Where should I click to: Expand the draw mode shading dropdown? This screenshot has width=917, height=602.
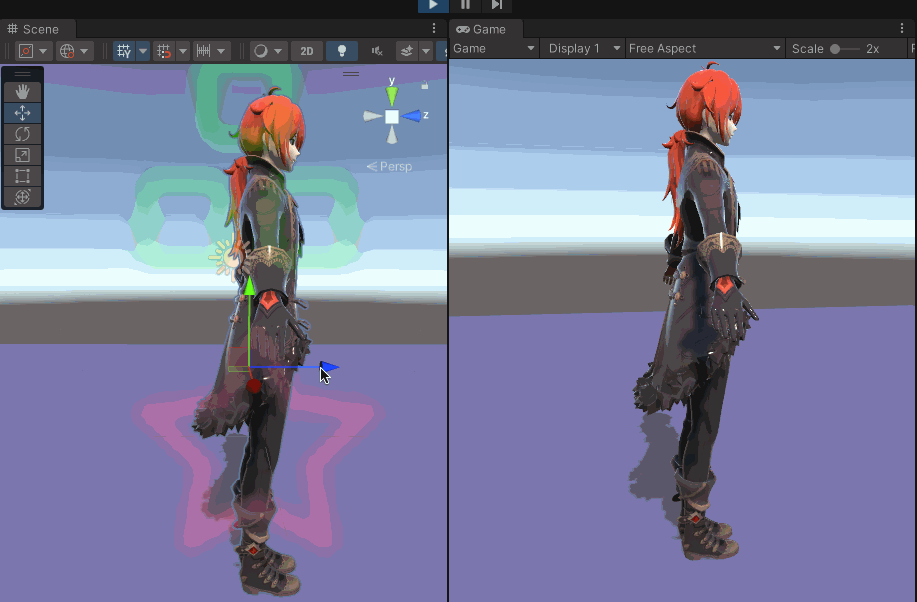tap(268, 51)
